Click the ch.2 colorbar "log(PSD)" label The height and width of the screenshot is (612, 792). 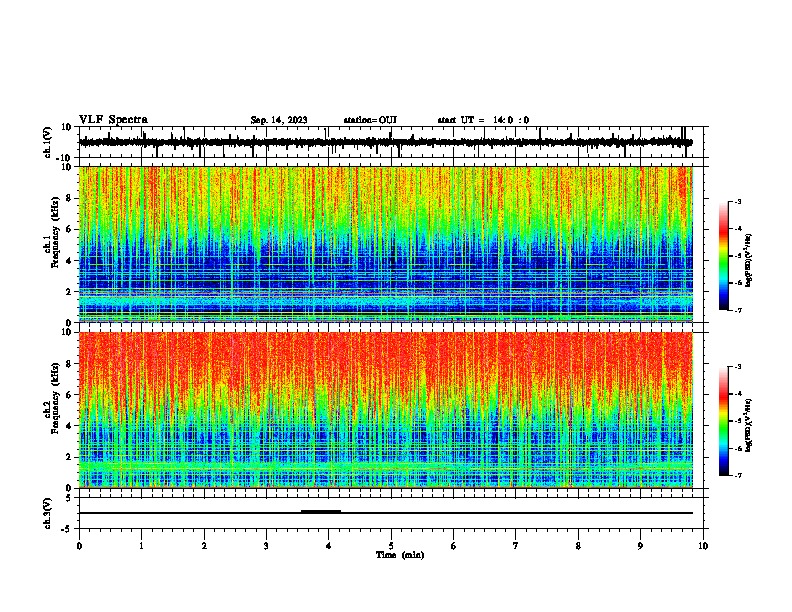pos(748,425)
